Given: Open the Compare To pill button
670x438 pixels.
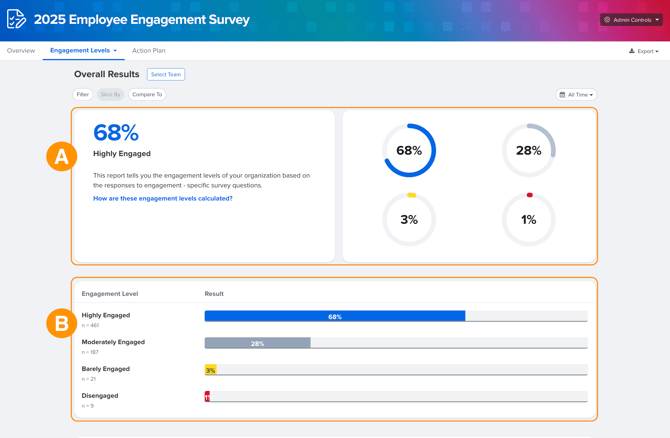Looking at the screenshot, I should [x=147, y=94].
